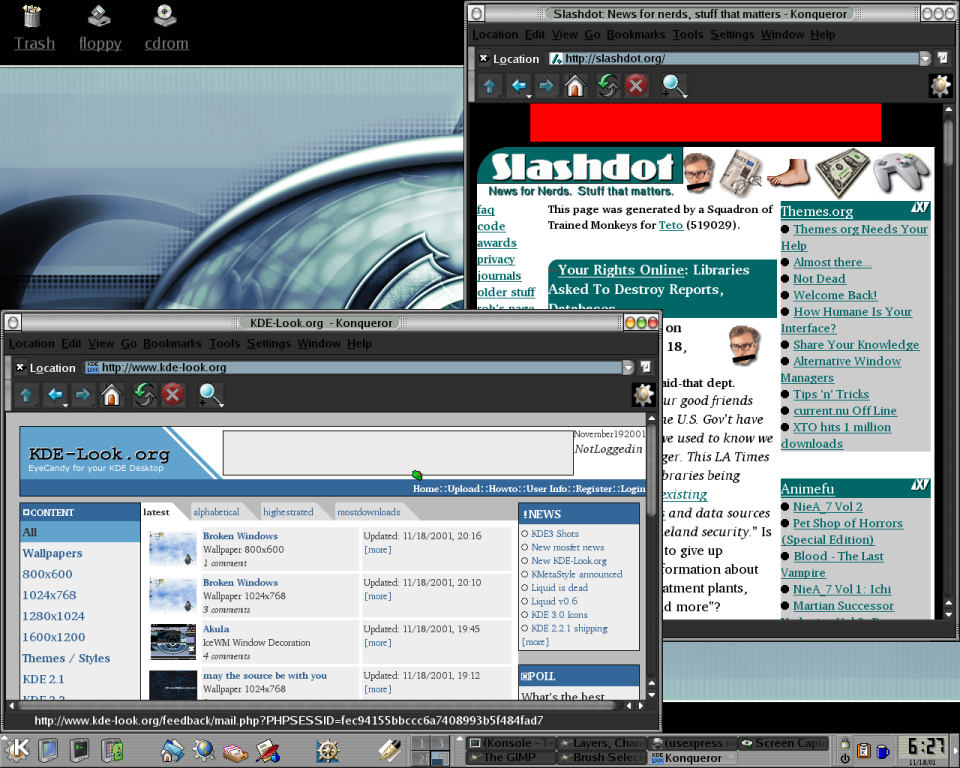Toggle sticky button on Slashdot window titlebar
This screenshot has height=768, width=960.
click(x=477, y=13)
